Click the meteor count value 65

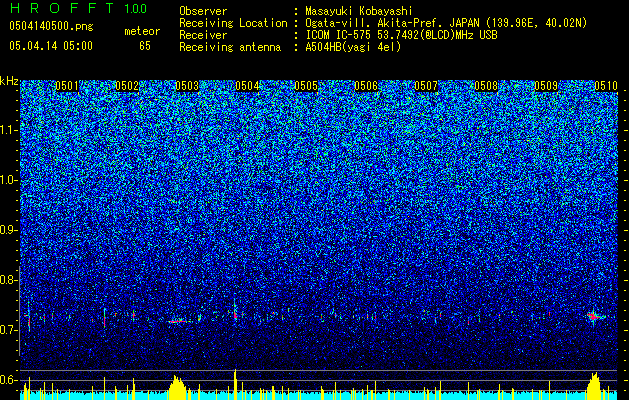(x=145, y=46)
